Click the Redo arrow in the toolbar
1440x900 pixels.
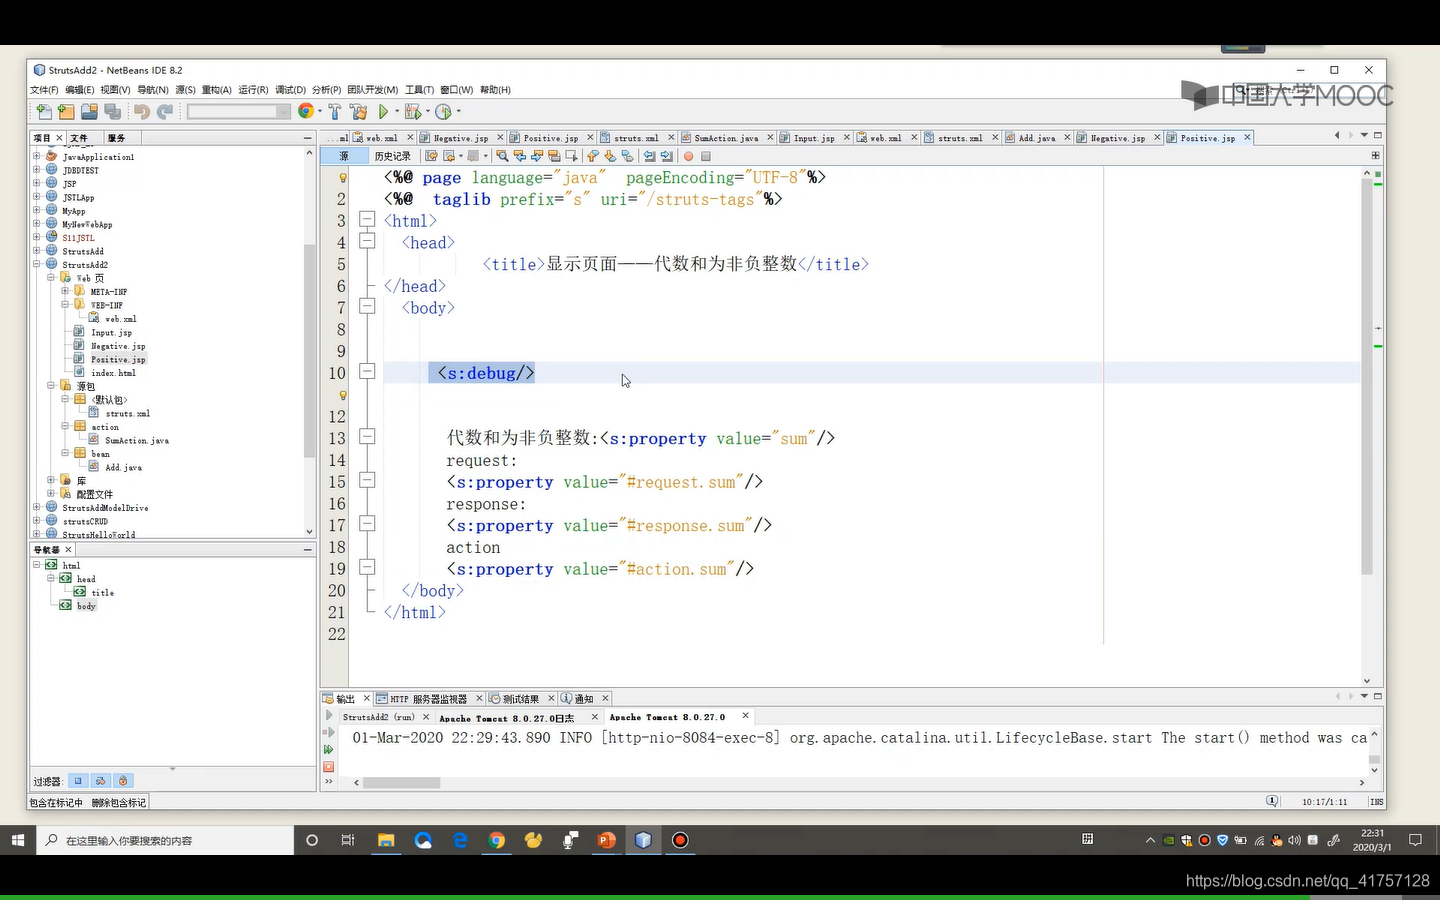165,112
